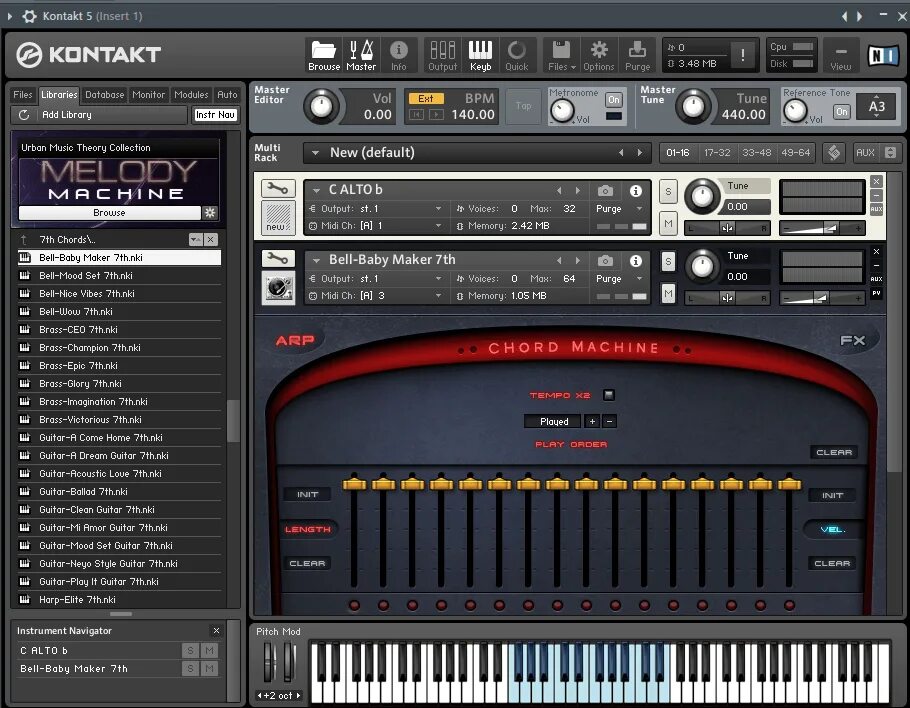Toggle the Master editor metronome icon
The width and height of the screenshot is (910, 708).
(x=361, y=55)
